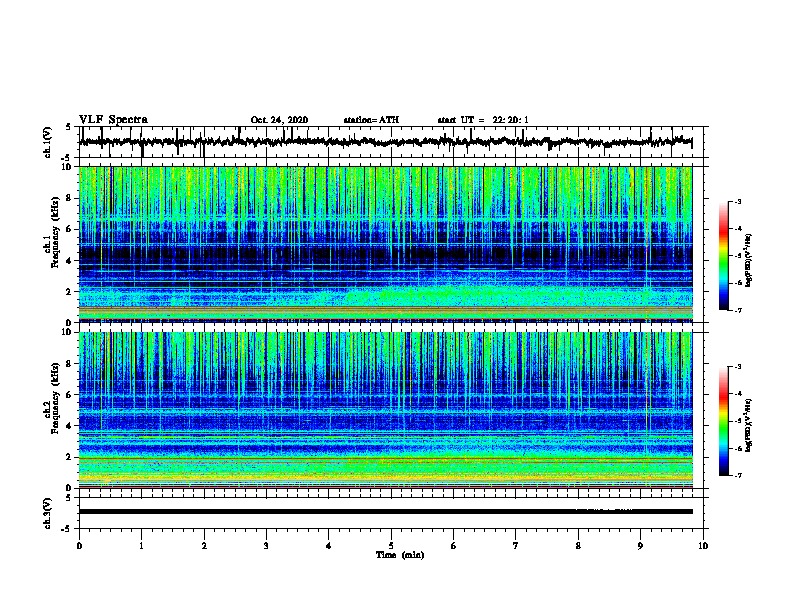
Task: Click time axis tick label "10" at bottom right
Action: click(x=703, y=546)
